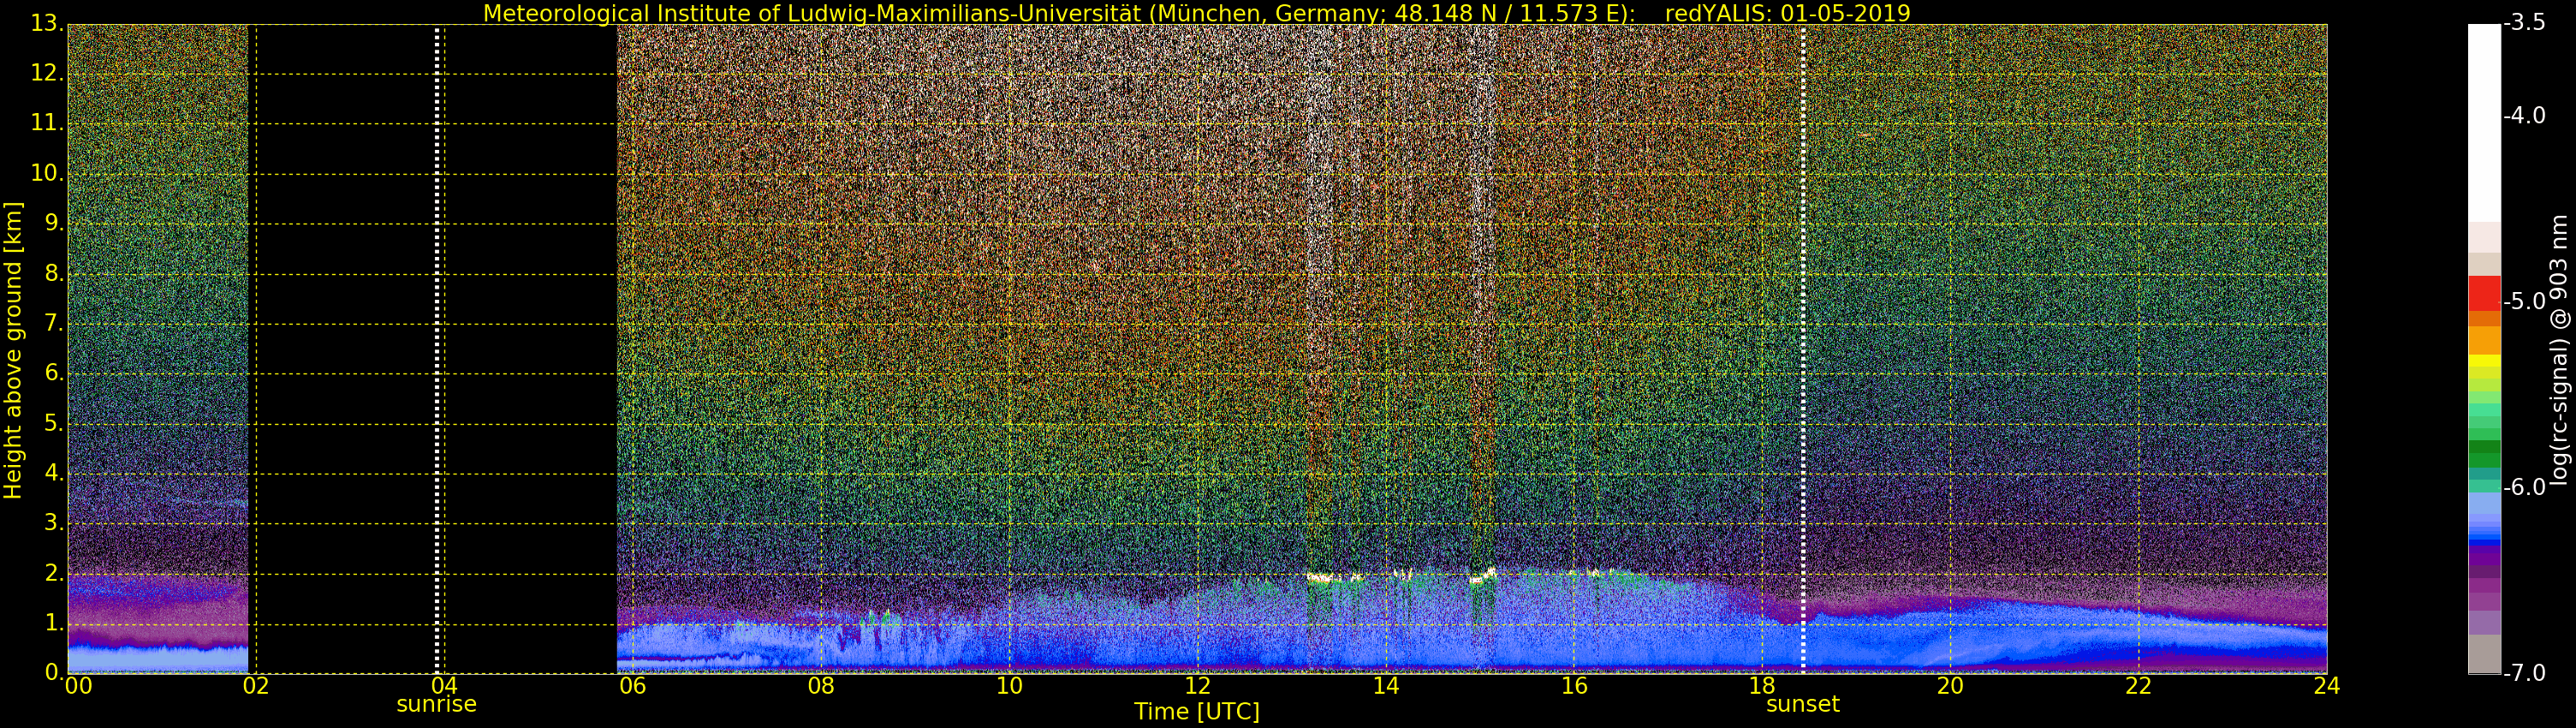Click the '13.' height tick label

47,23
